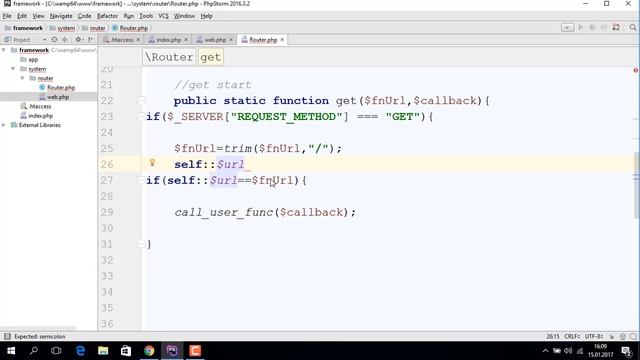This screenshot has width=640, height=360.
Task: Click the get method breadcrumb above editor
Action: [x=211, y=57]
